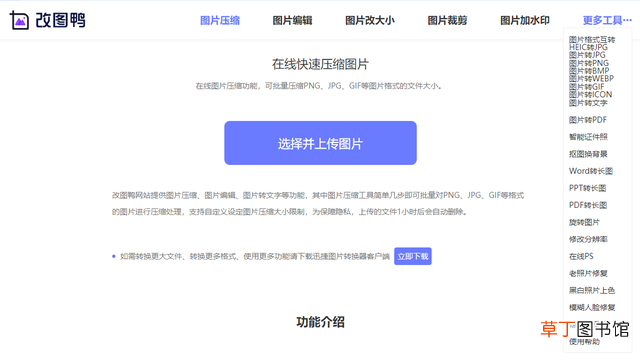Choose 图片转WEBP option
Screen dimensions: 640x364
pyautogui.click(x=591, y=79)
